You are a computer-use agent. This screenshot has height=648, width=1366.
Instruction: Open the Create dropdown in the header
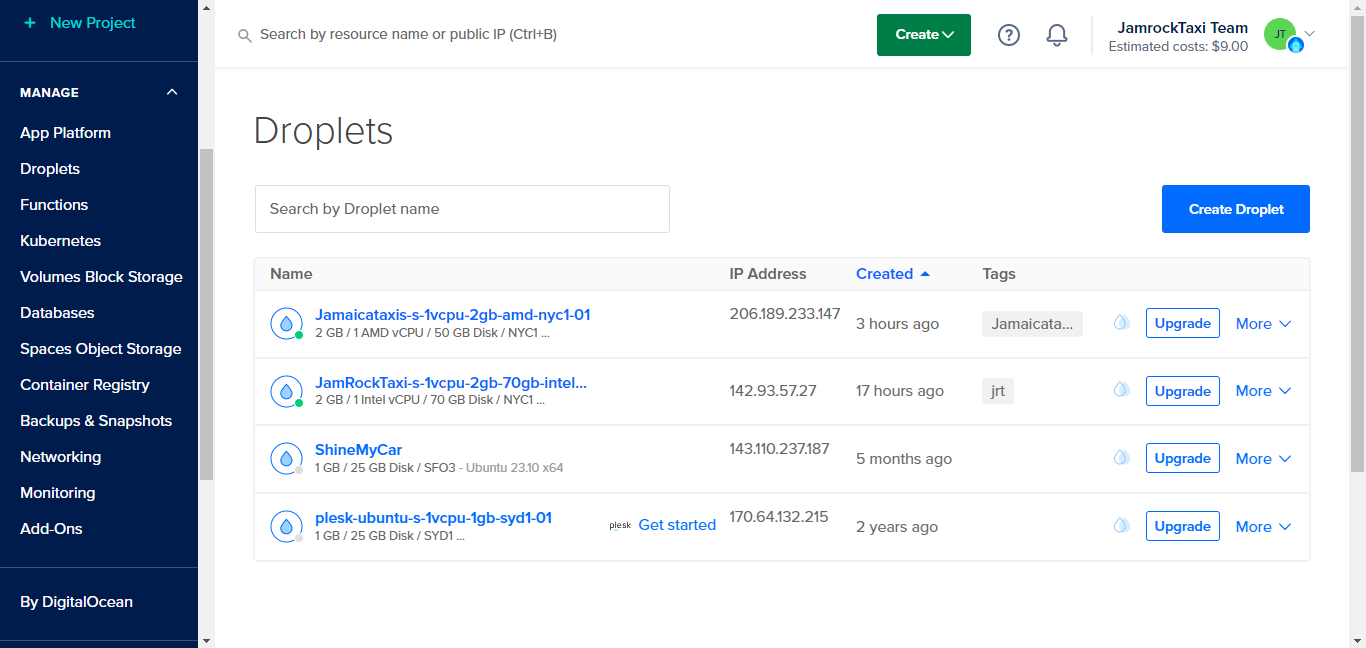924,35
